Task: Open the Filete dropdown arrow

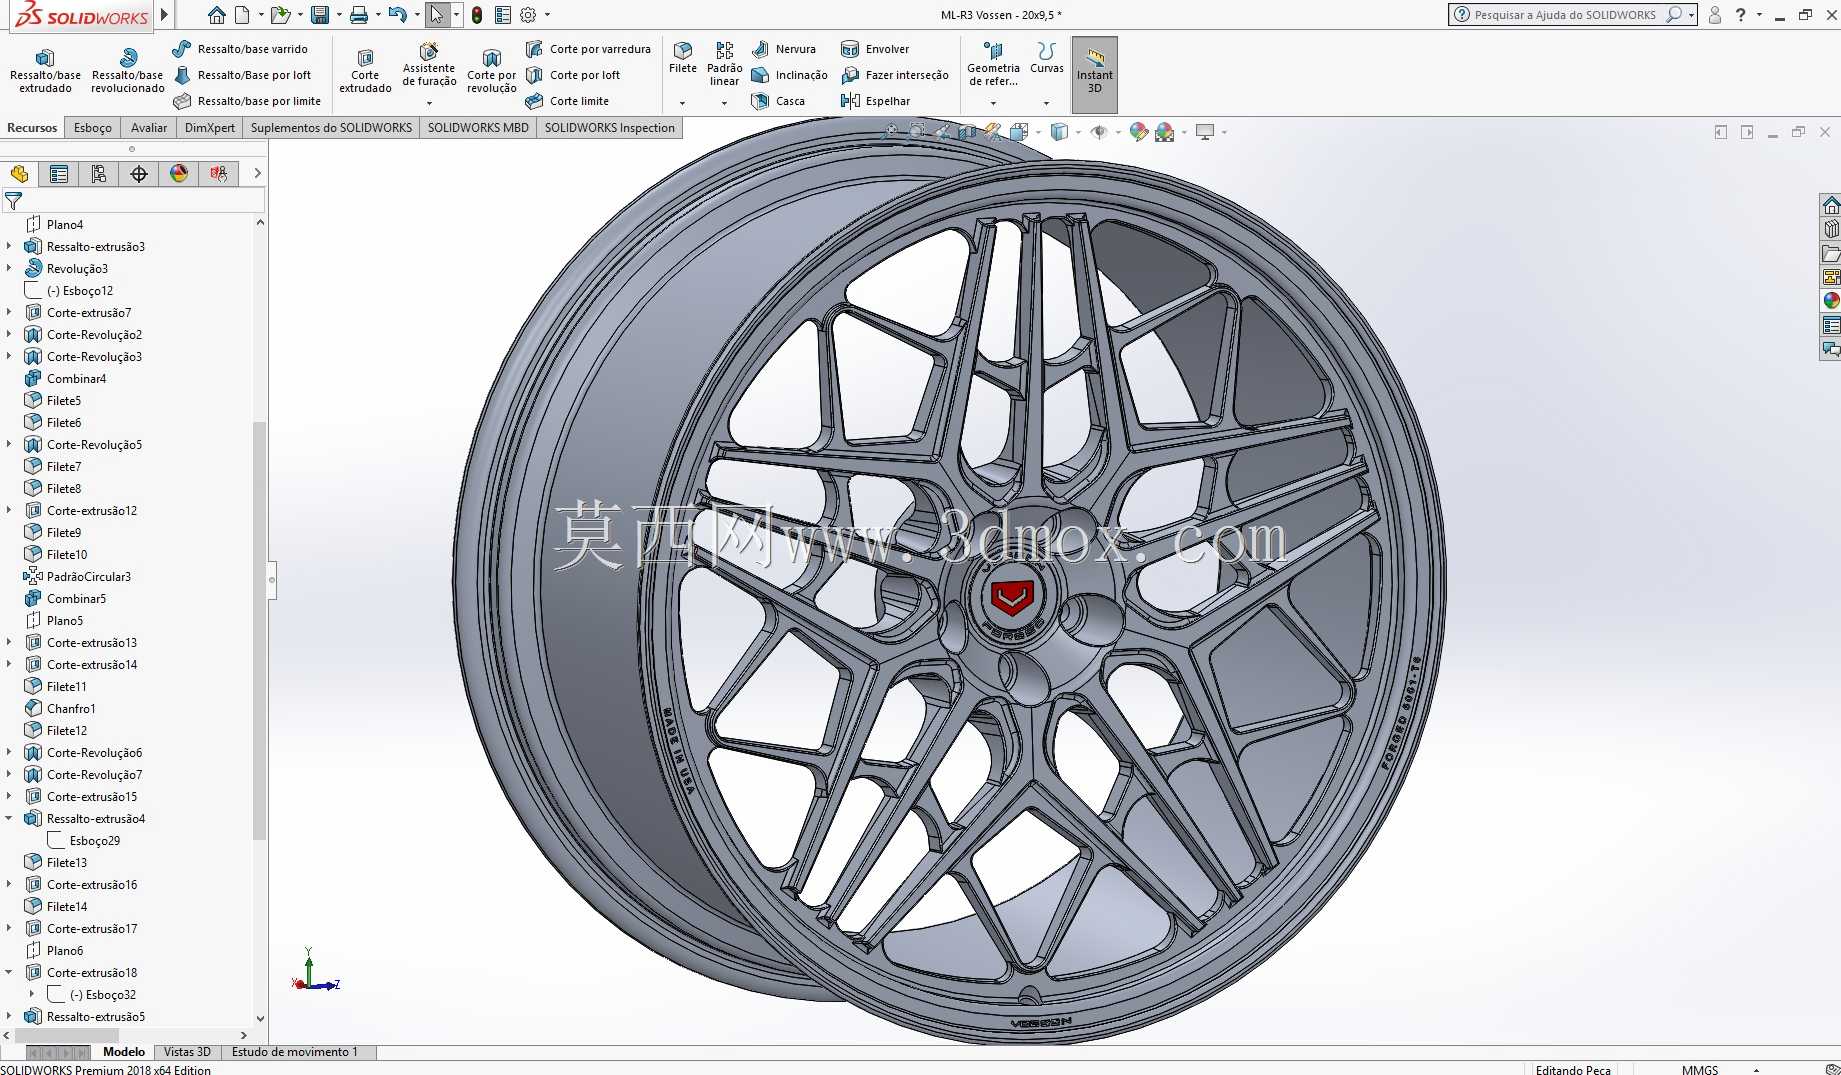Action: pos(683,103)
